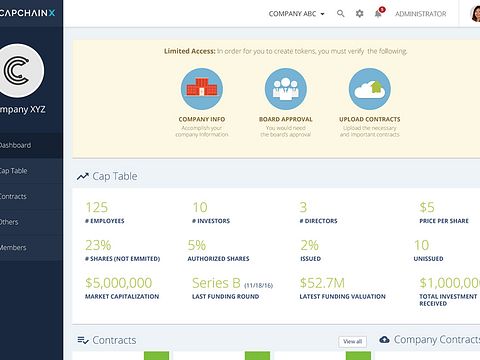Click the CapchainX logo

point(27,13)
